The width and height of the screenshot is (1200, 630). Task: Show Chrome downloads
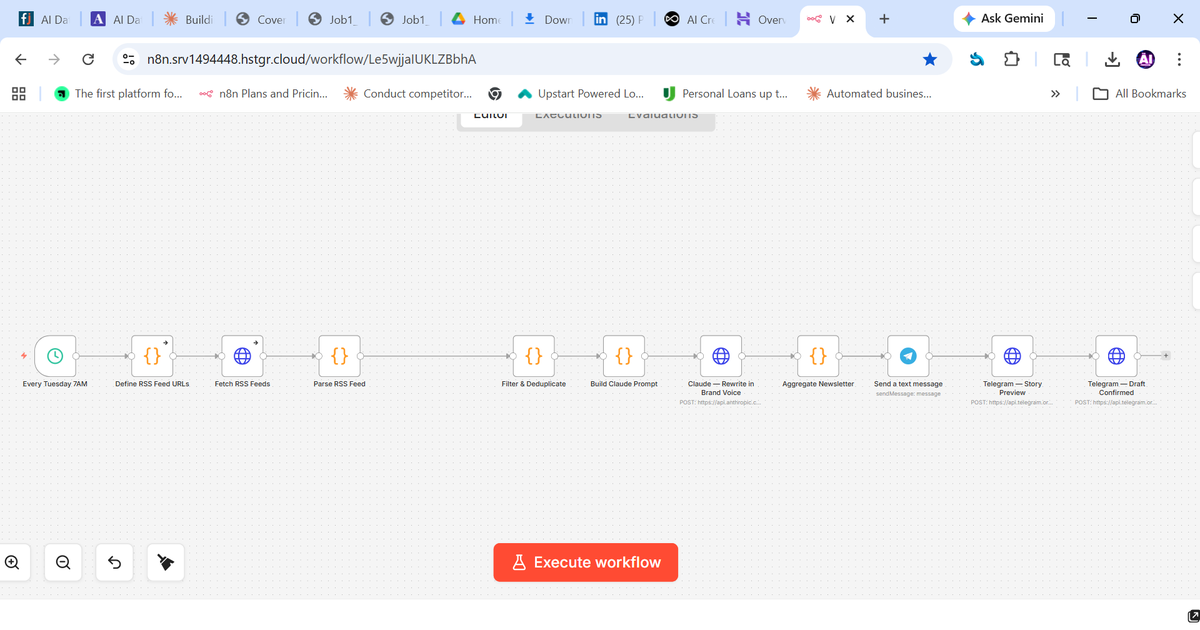point(1111,60)
